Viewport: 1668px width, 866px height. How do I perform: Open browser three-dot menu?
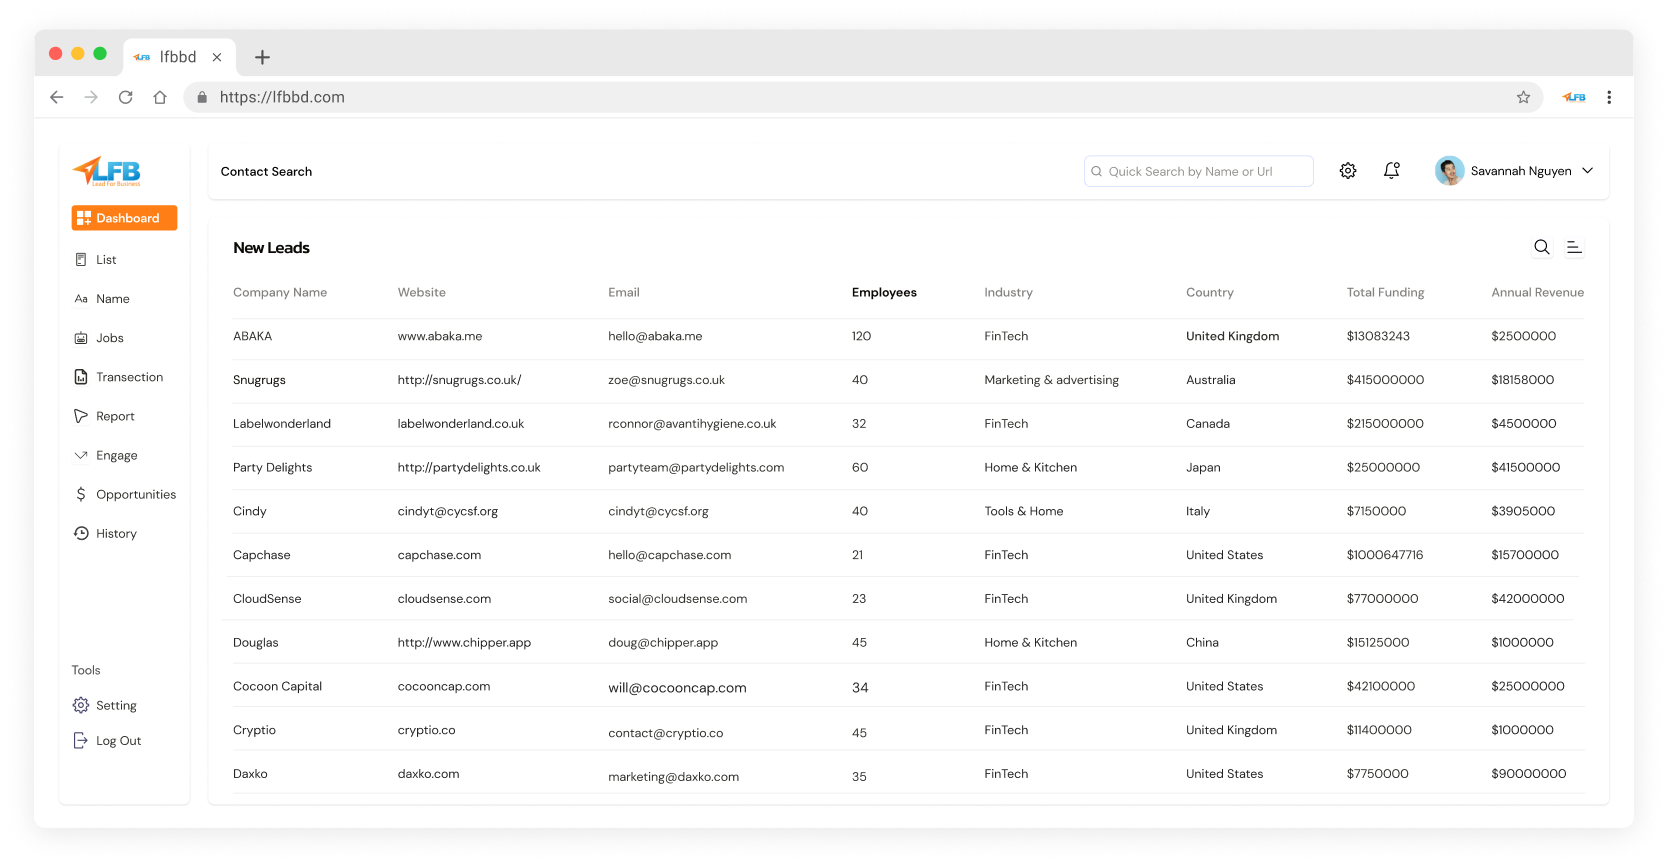point(1609,97)
